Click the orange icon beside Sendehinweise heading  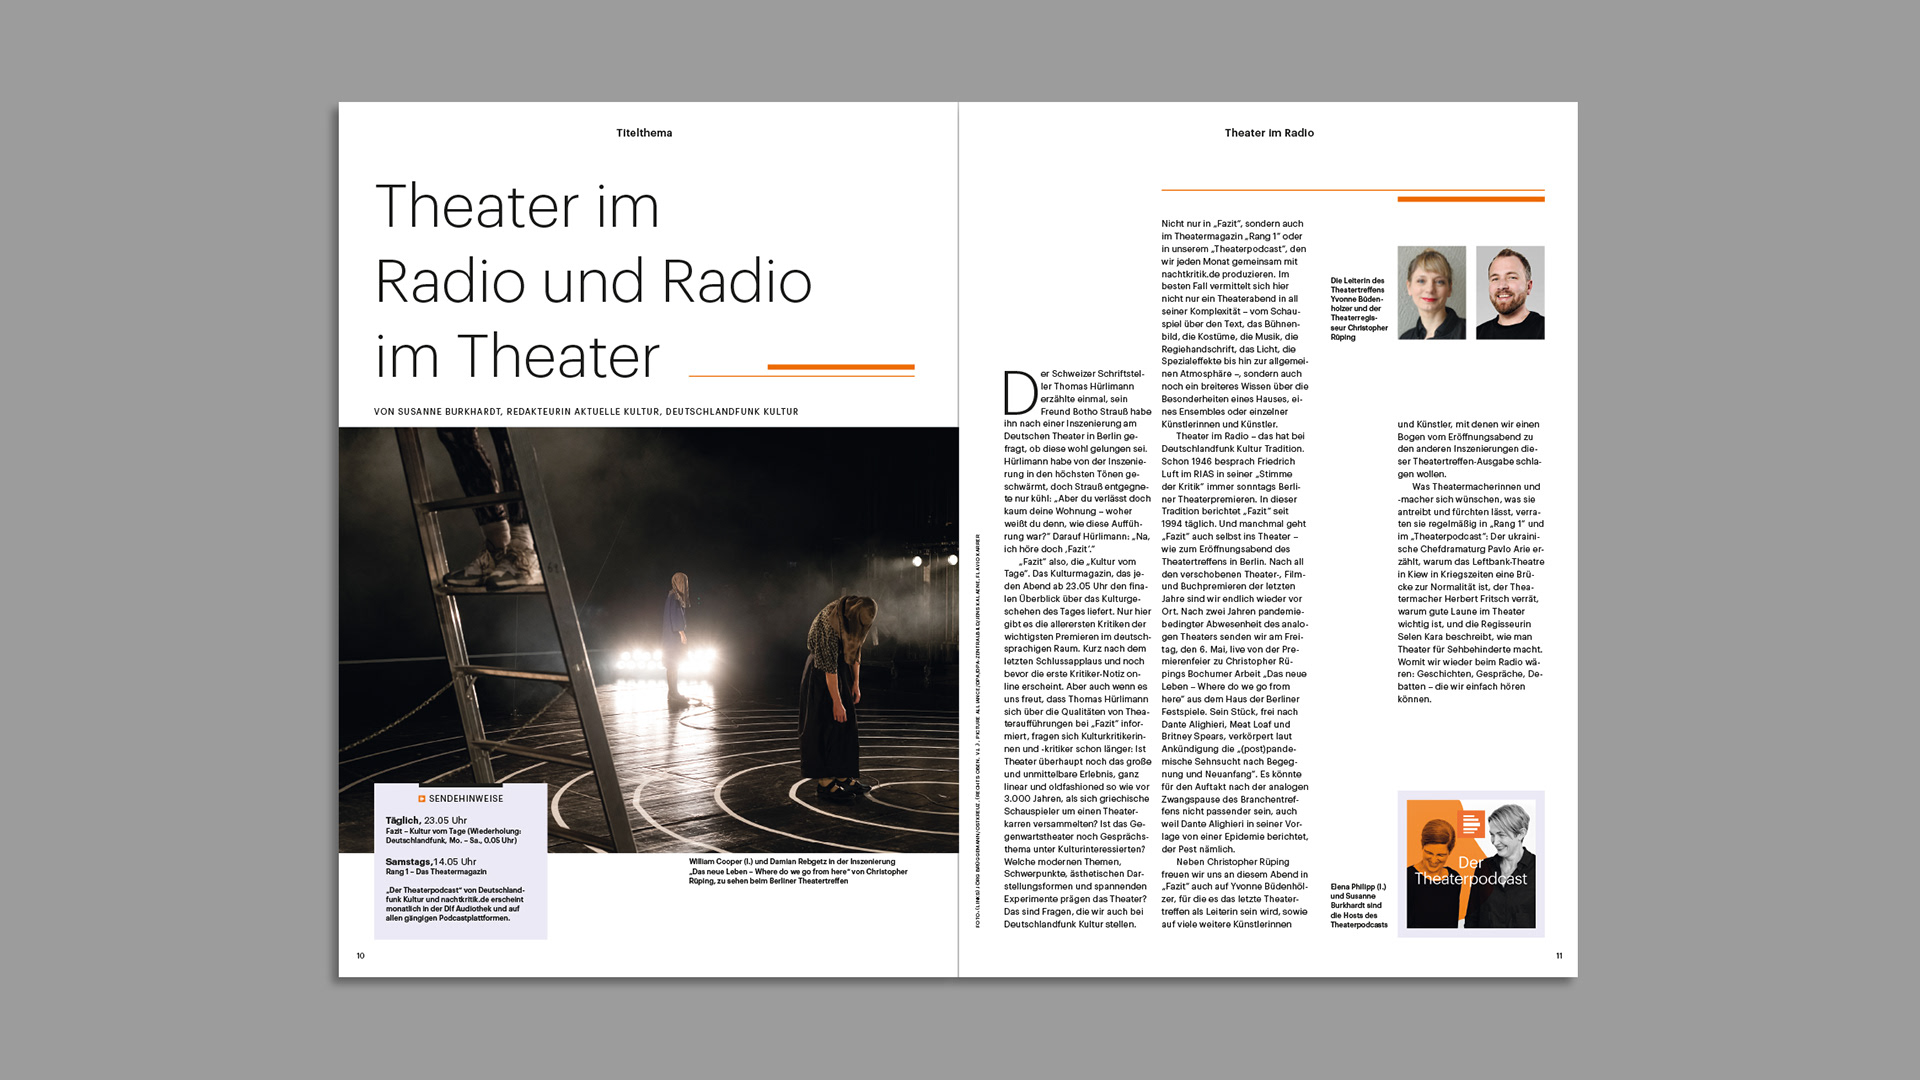tap(422, 799)
